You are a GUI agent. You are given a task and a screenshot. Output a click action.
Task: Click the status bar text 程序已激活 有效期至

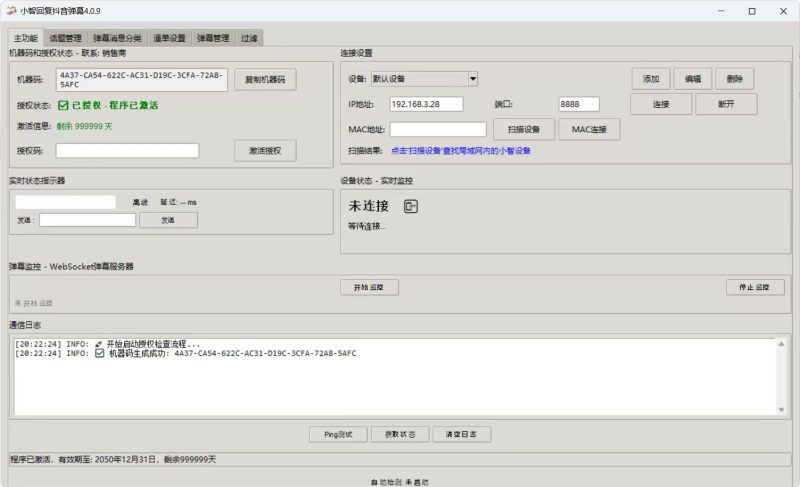tap(113, 459)
